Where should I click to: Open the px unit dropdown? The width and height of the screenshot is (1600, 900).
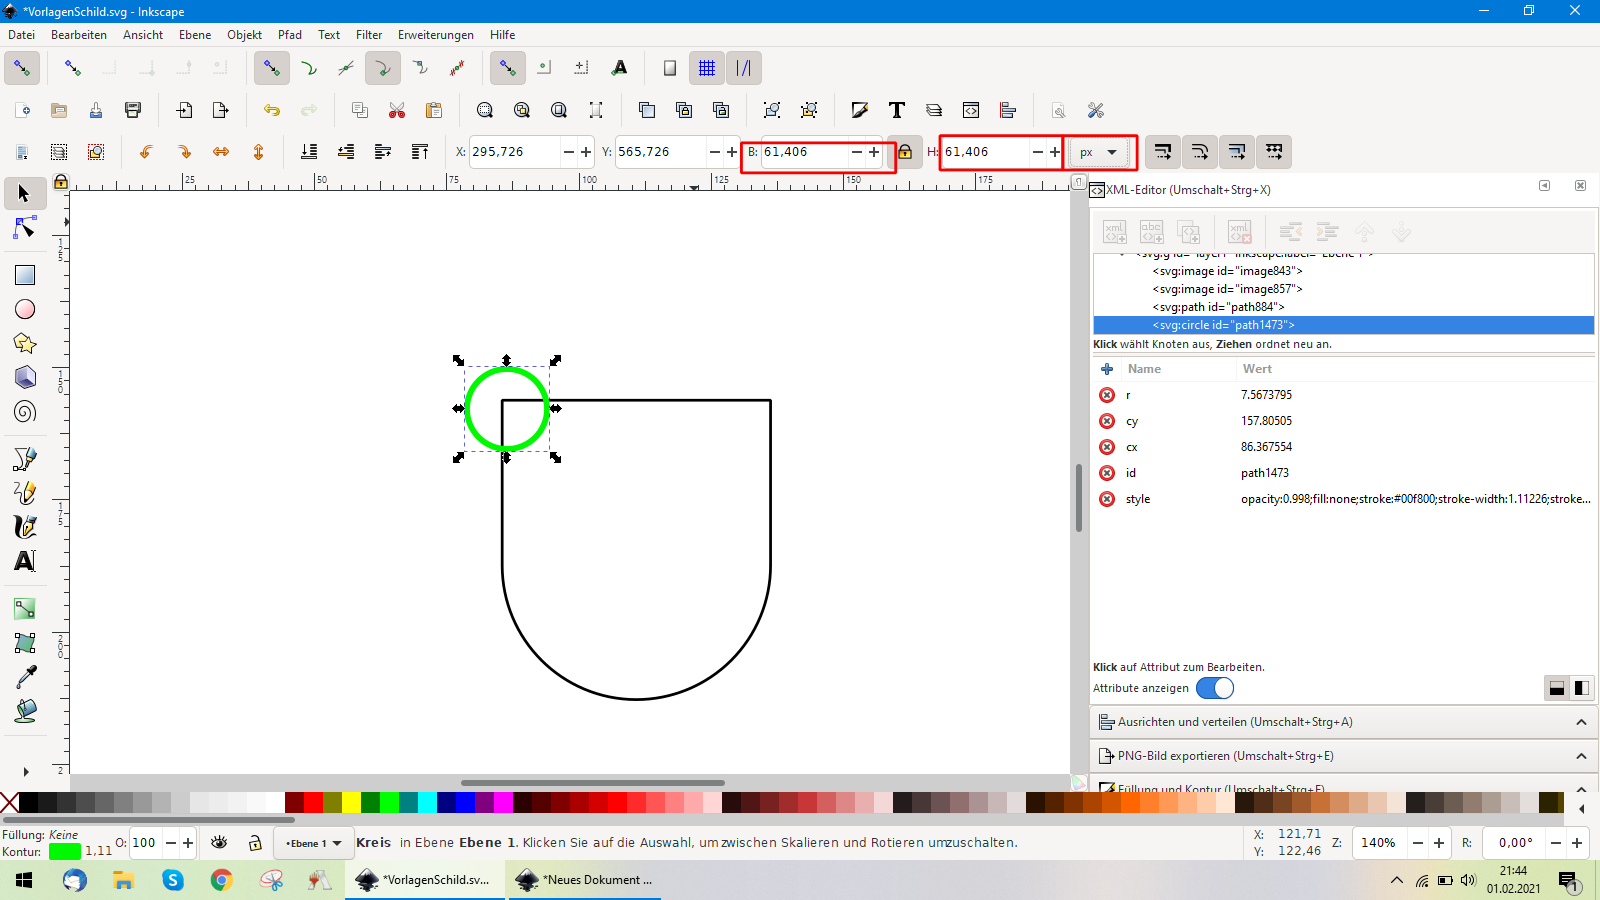pos(1099,152)
